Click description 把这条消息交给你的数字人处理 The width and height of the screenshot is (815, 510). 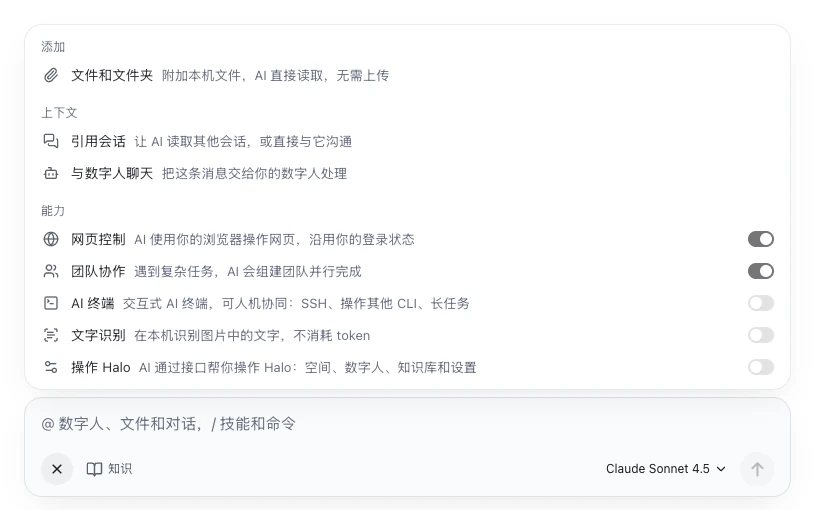[x=254, y=174]
